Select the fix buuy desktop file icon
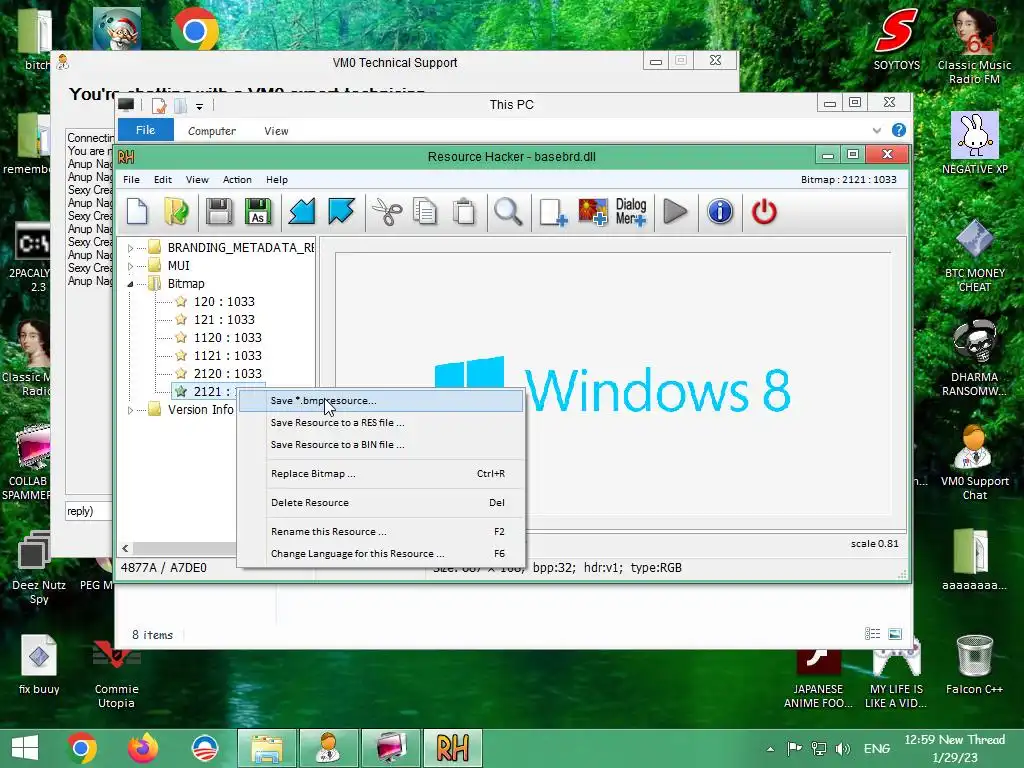The height and width of the screenshot is (768, 1024). [x=39, y=664]
